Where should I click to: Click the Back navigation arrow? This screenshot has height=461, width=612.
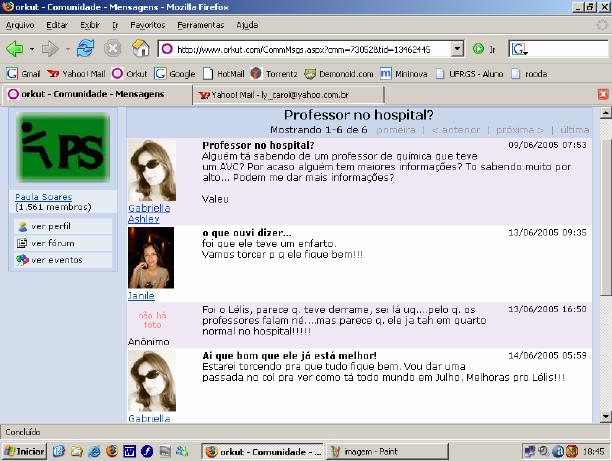(15, 48)
